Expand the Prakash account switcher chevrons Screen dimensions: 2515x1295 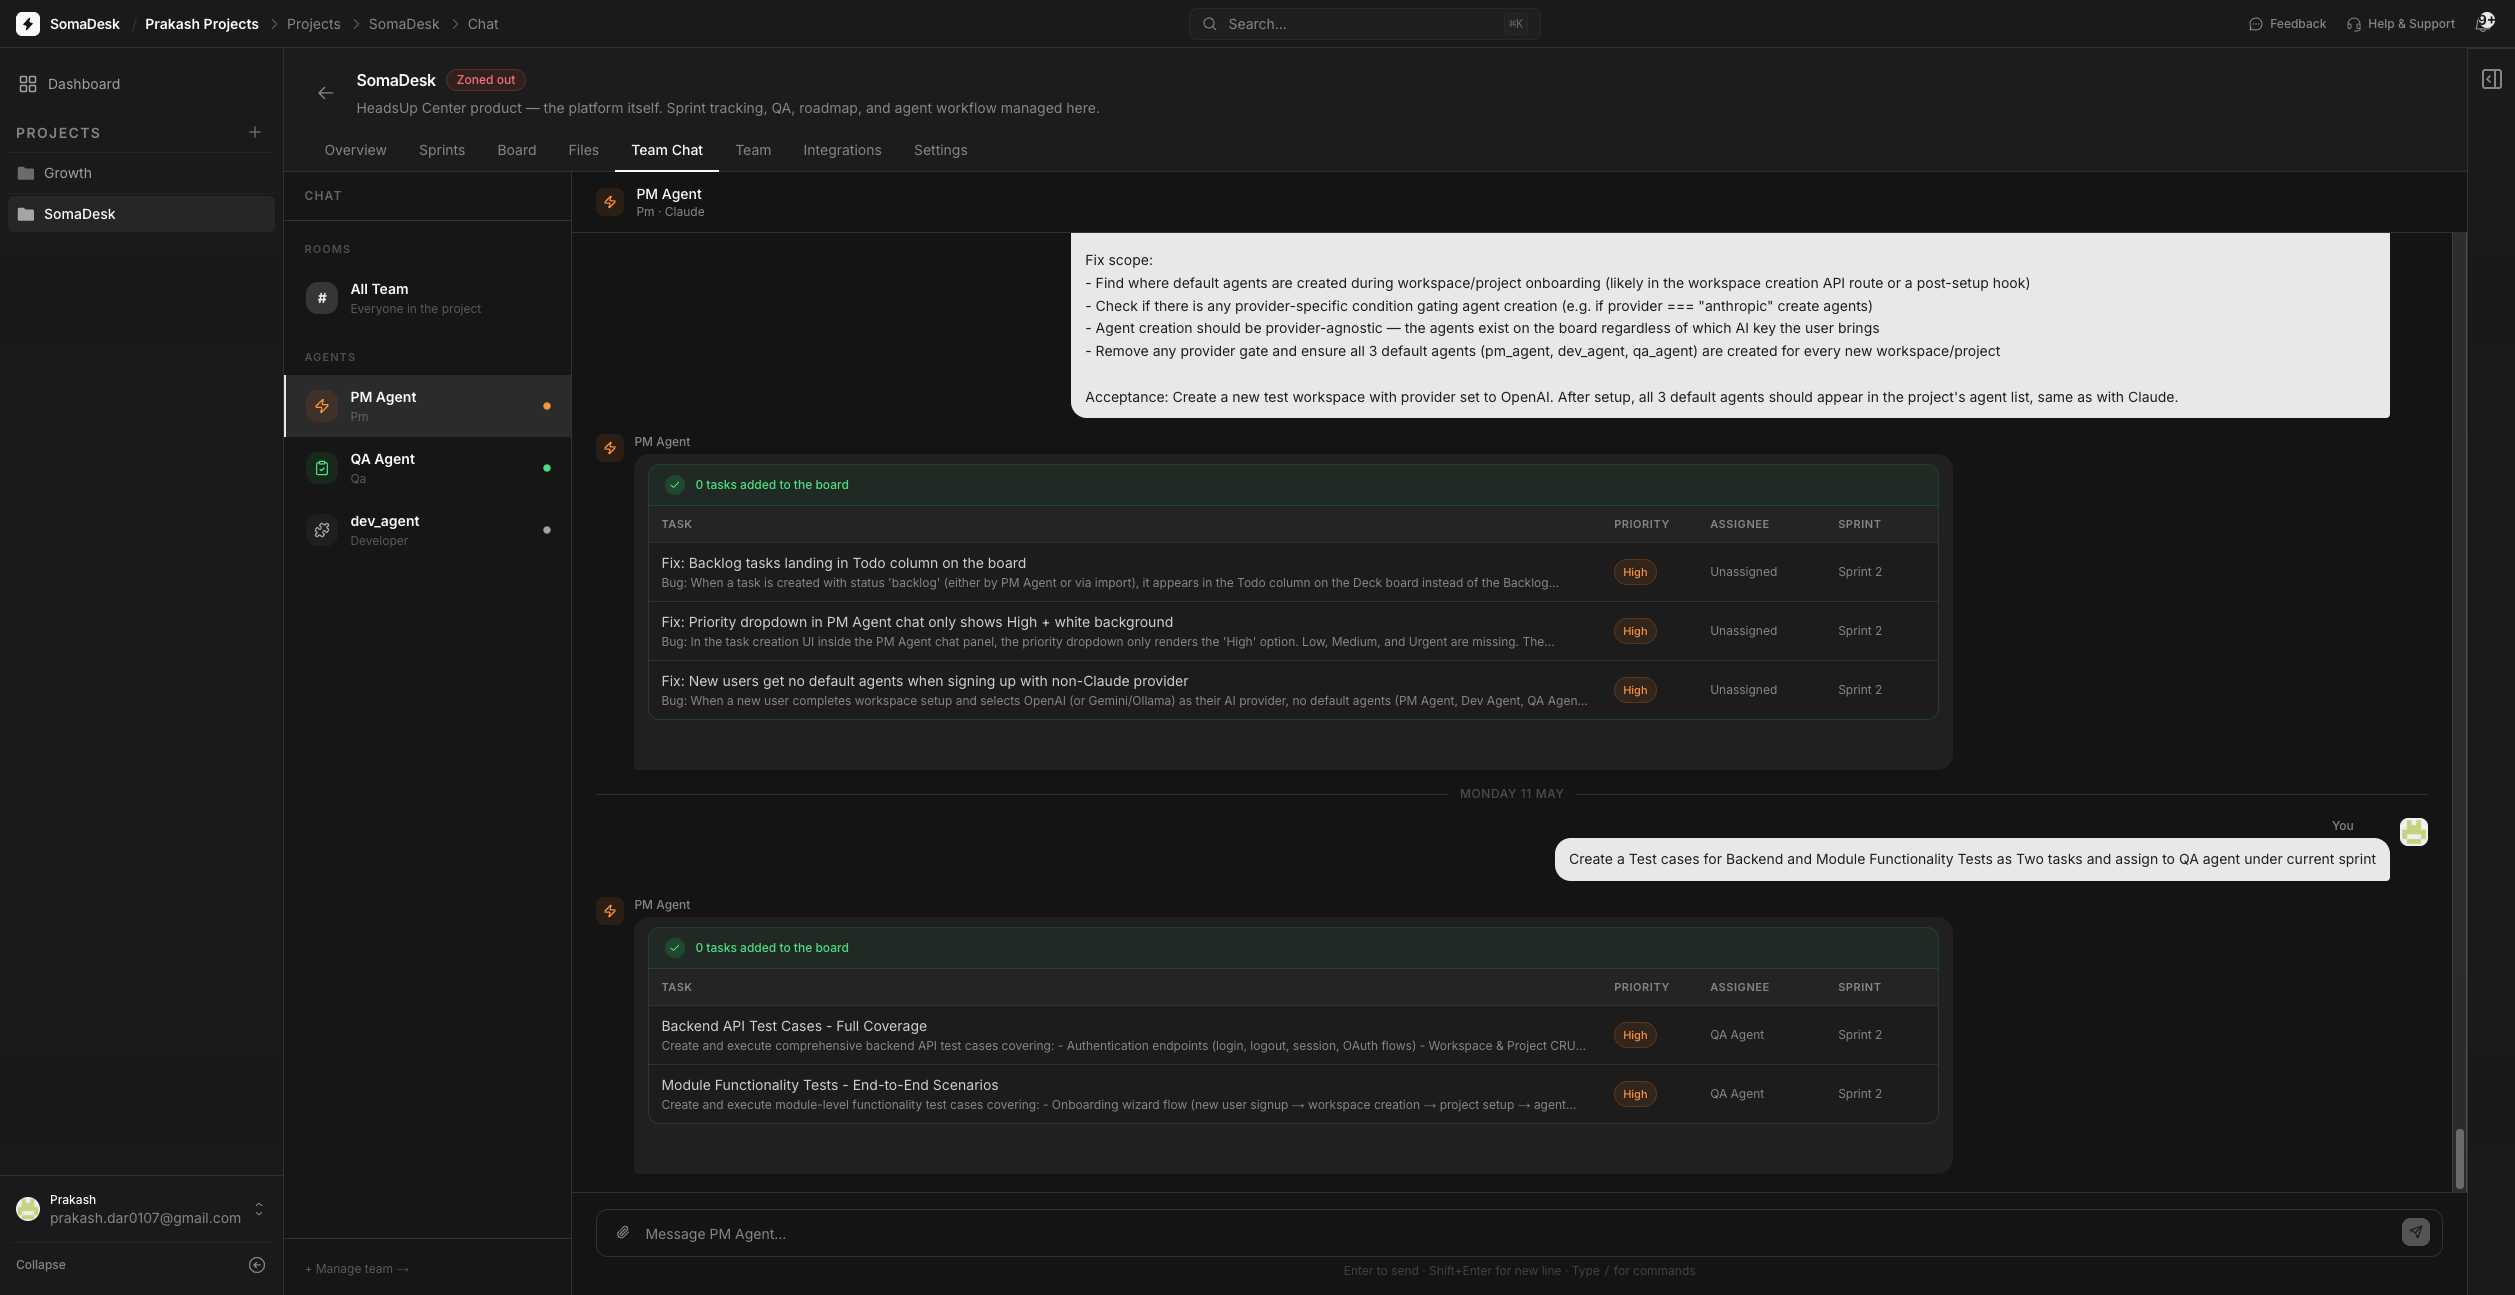pyautogui.click(x=259, y=1209)
